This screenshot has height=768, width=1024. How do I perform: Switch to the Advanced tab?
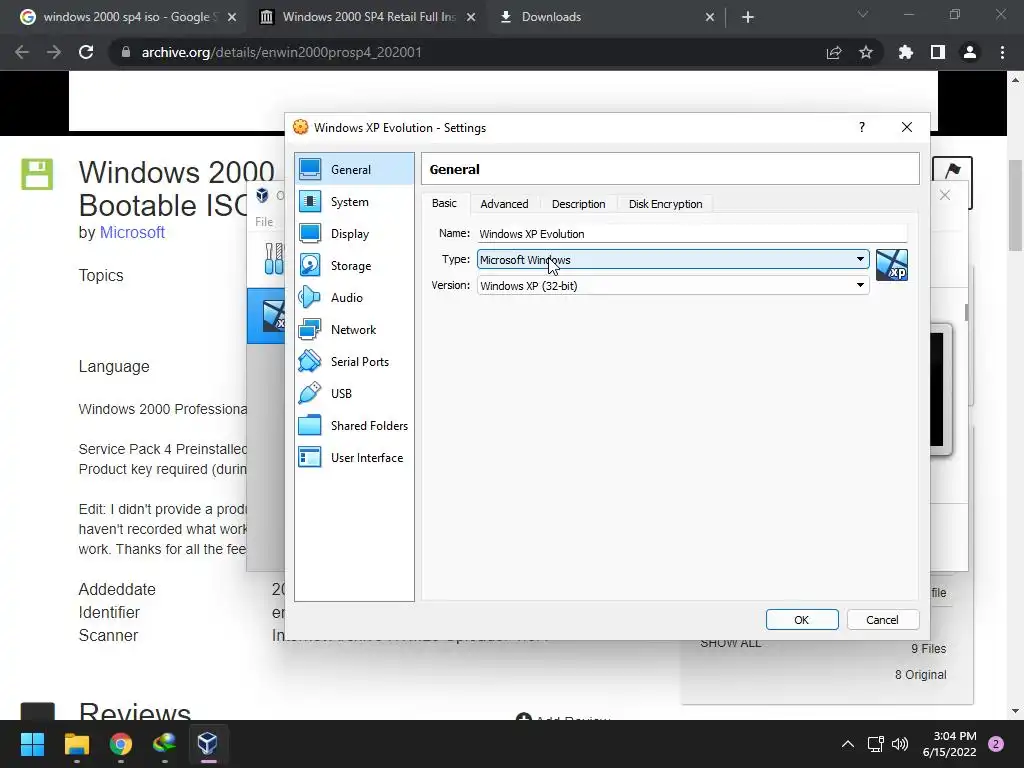coord(504,204)
